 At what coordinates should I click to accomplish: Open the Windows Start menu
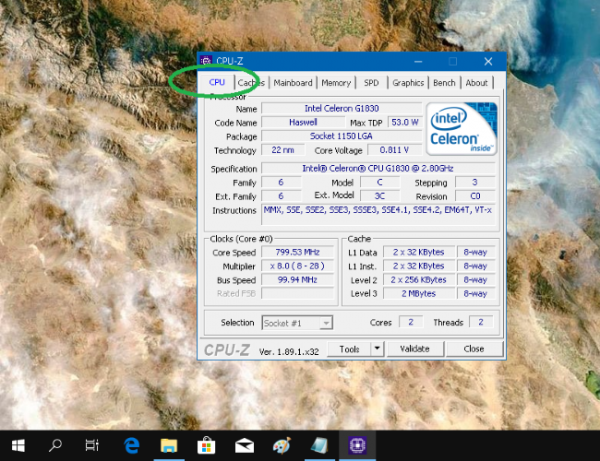18,445
